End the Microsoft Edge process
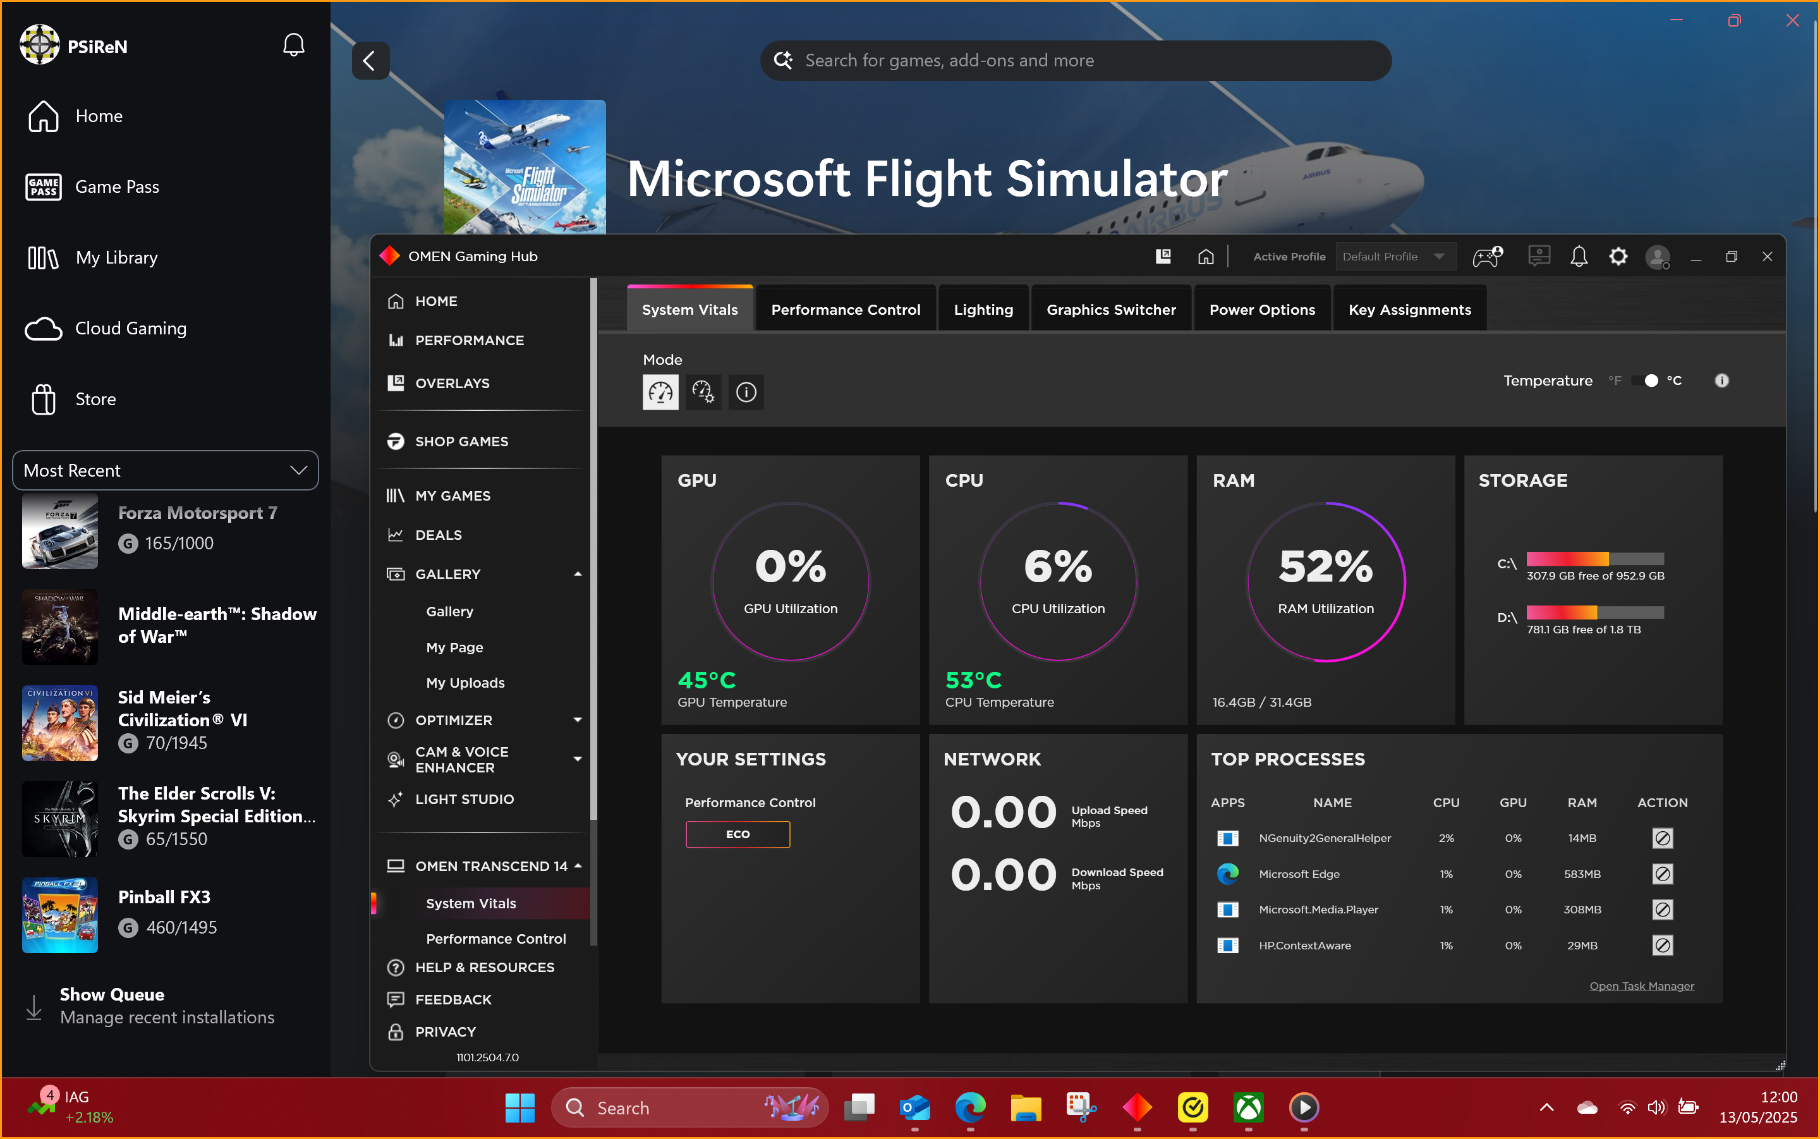This screenshot has width=1820, height=1139. click(1663, 874)
